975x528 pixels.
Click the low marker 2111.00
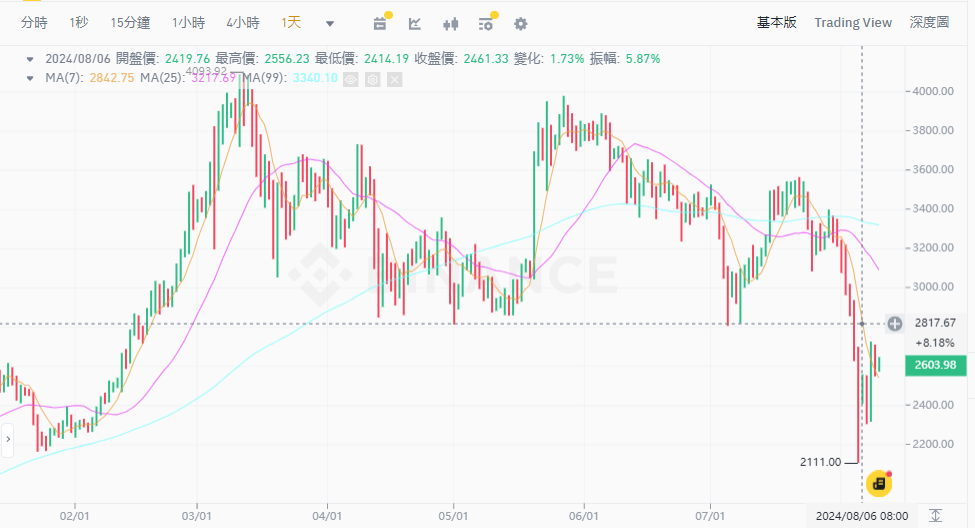coord(820,462)
